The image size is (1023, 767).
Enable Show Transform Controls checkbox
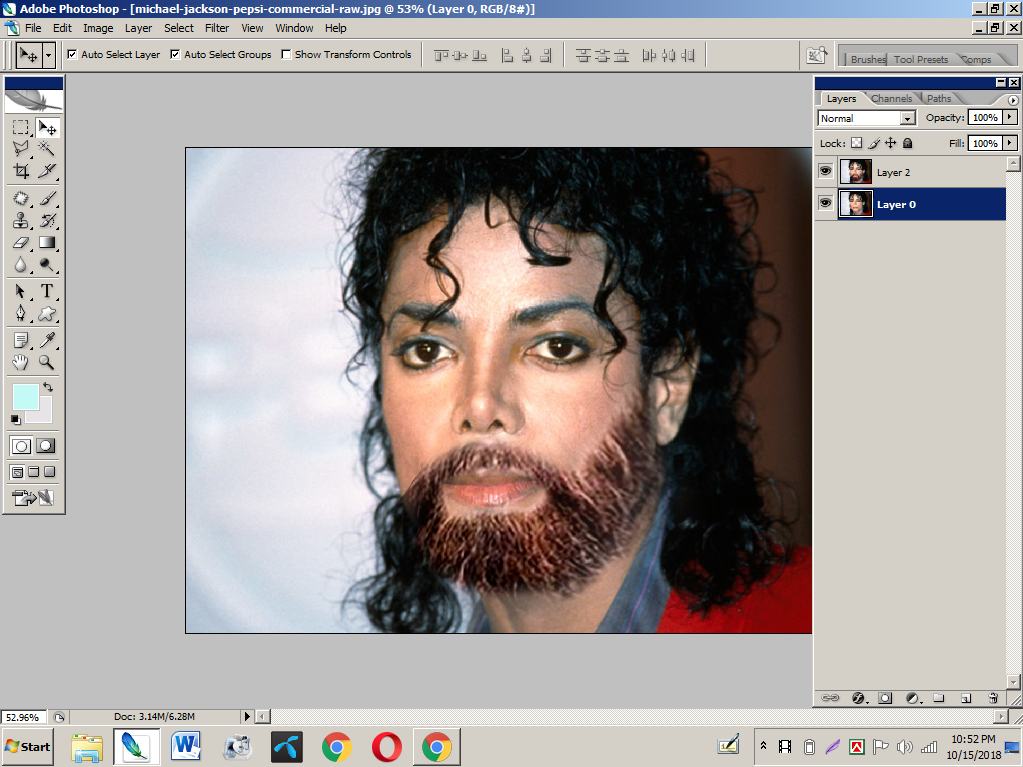(x=286, y=54)
